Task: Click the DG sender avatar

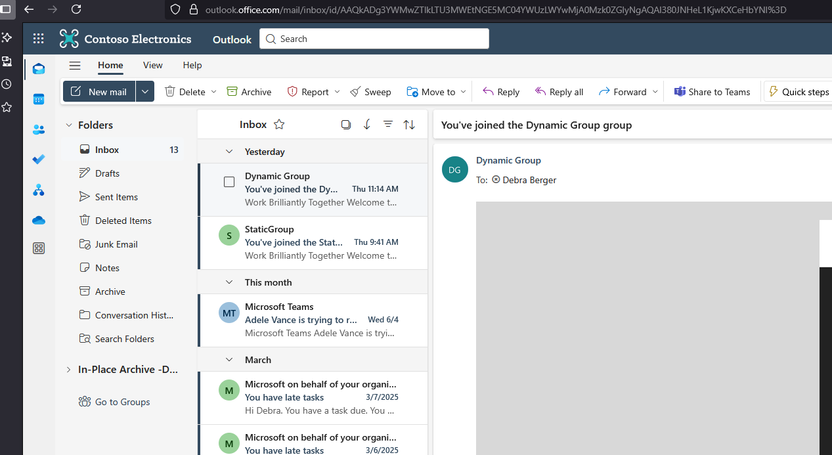Action: tap(455, 170)
